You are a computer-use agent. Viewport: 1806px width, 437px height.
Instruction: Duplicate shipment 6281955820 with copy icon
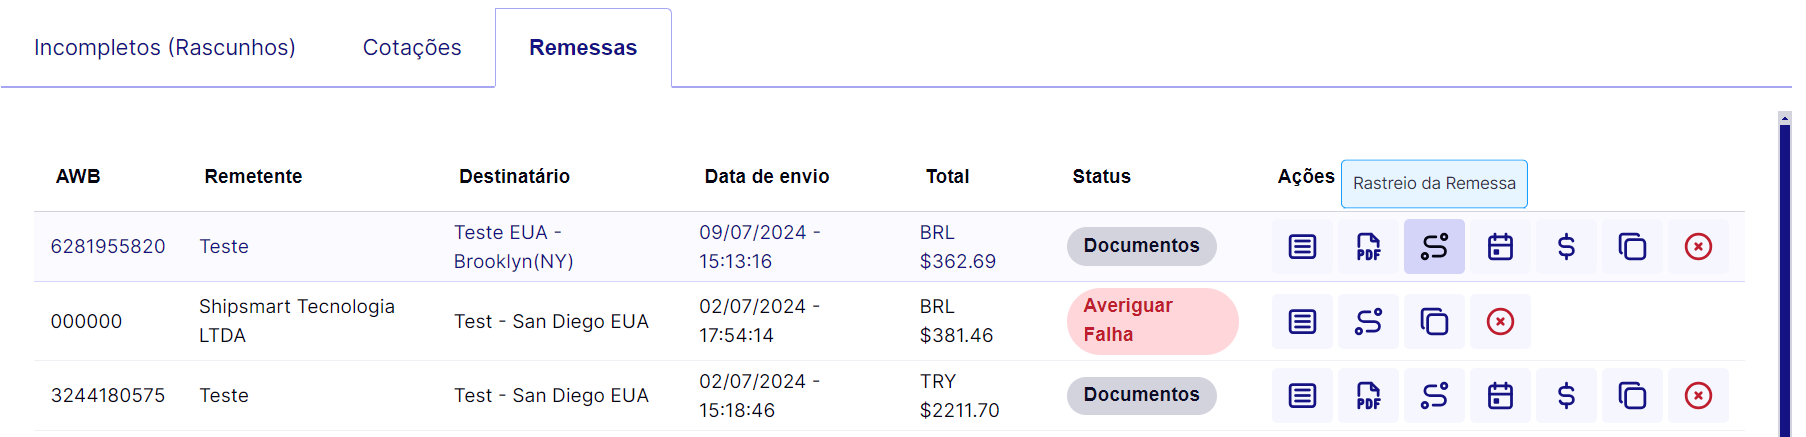1632,246
